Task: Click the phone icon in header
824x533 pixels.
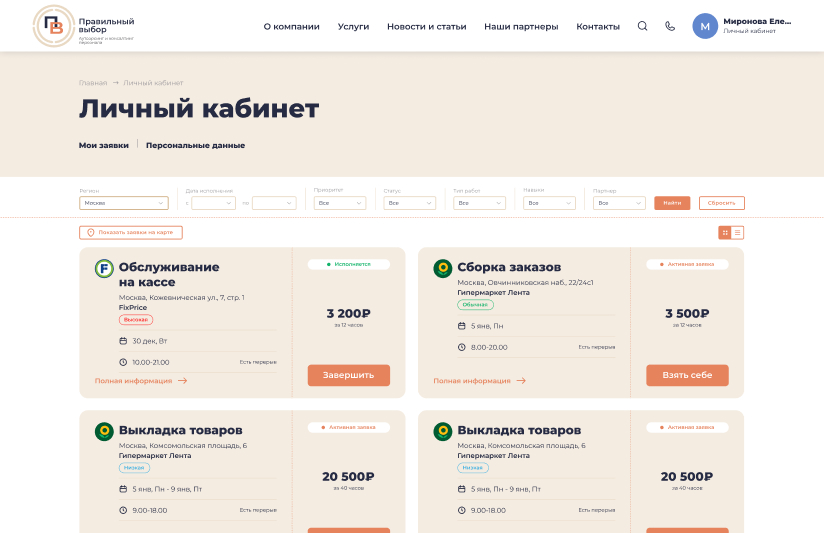Action: point(670,26)
